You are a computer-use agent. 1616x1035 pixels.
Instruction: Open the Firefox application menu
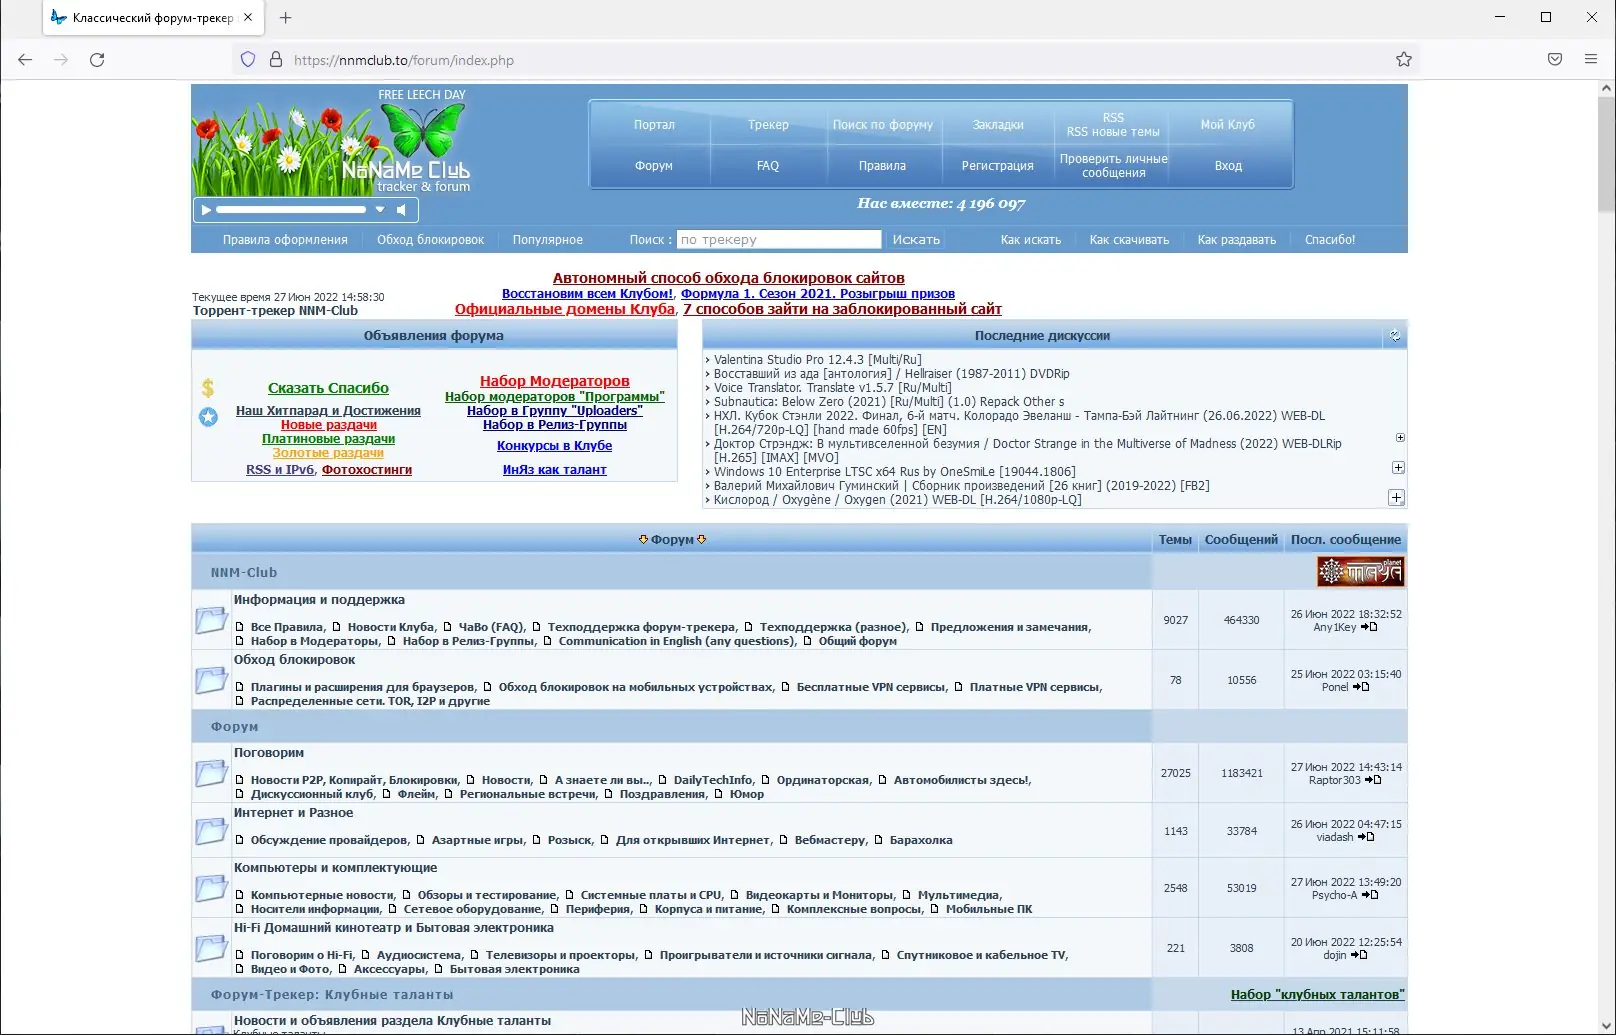(1590, 59)
